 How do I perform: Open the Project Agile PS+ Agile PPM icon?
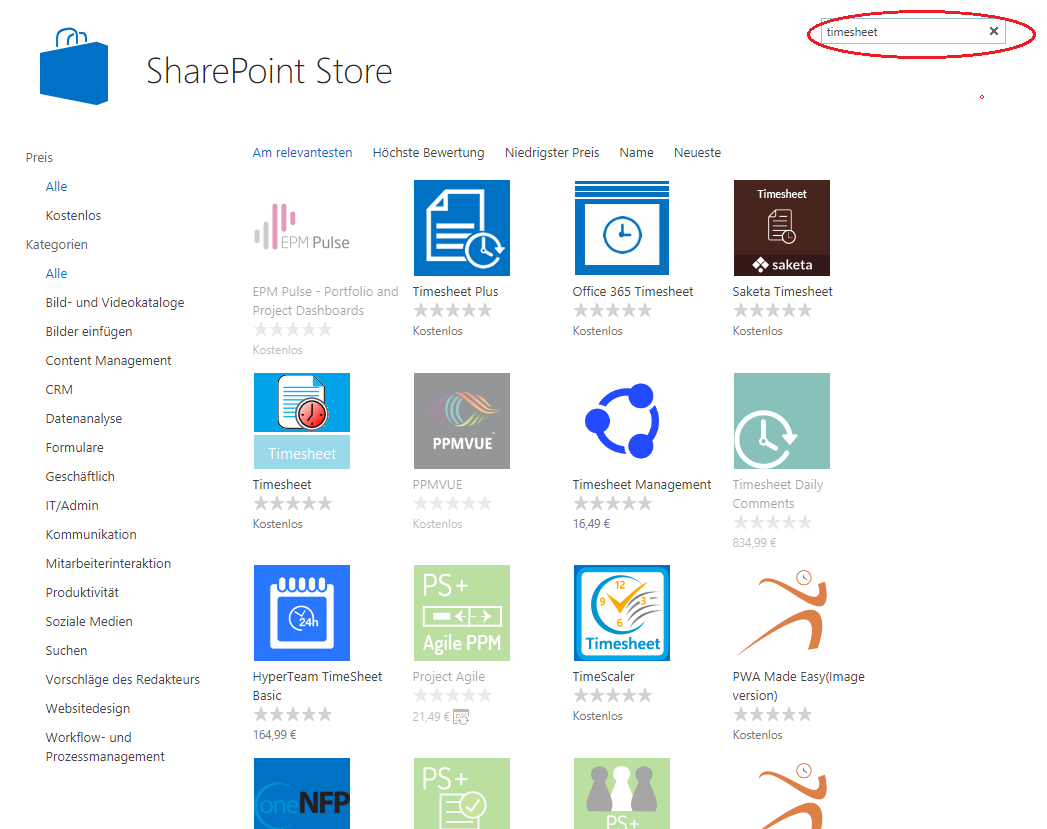point(462,613)
